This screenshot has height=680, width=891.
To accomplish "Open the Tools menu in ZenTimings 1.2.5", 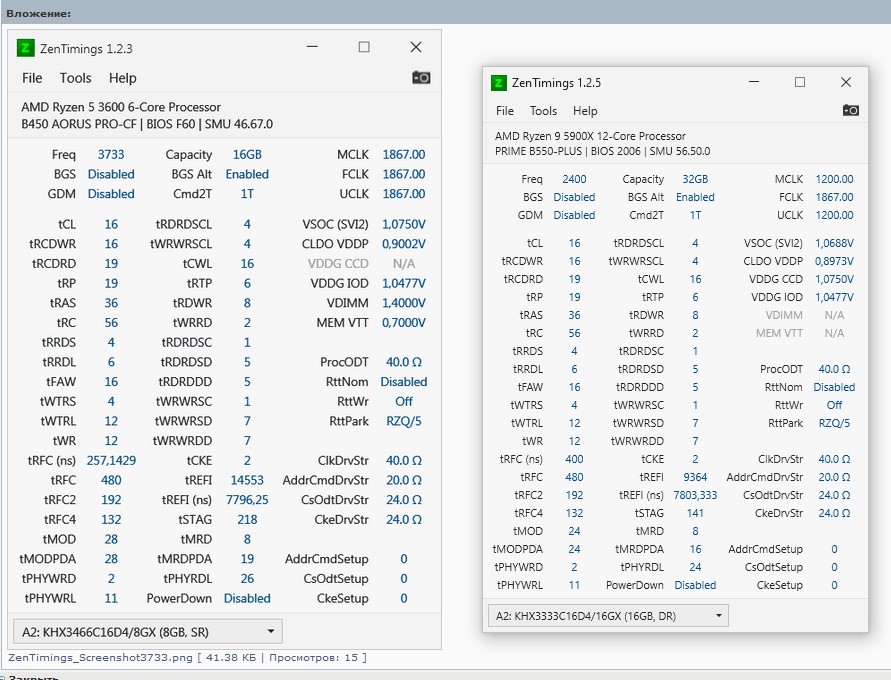I will click(x=543, y=111).
